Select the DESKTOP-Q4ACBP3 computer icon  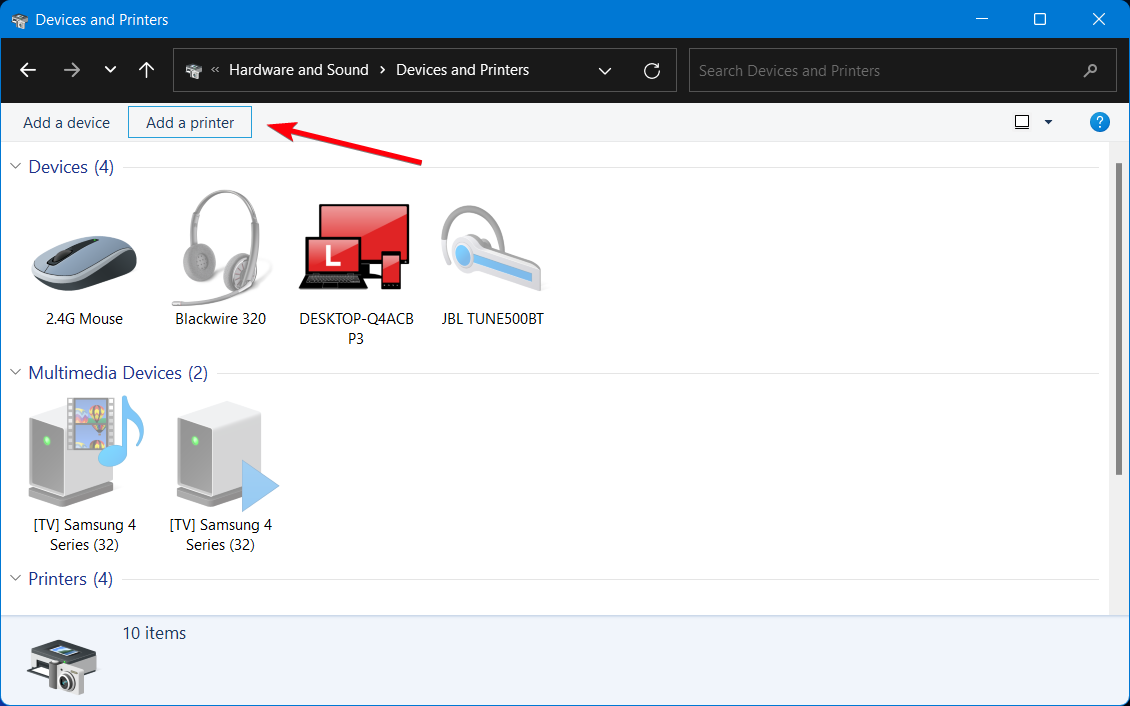click(354, 246)
